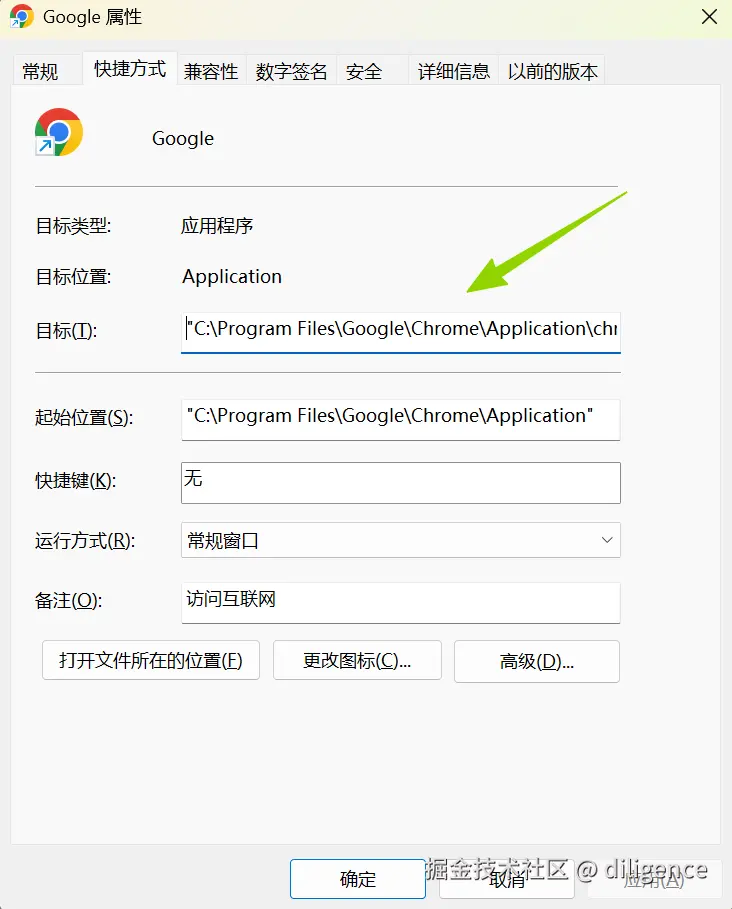Click the Chrome icon in title bar
This screenshot has height=909, width=732.
(x=21, y=16)
